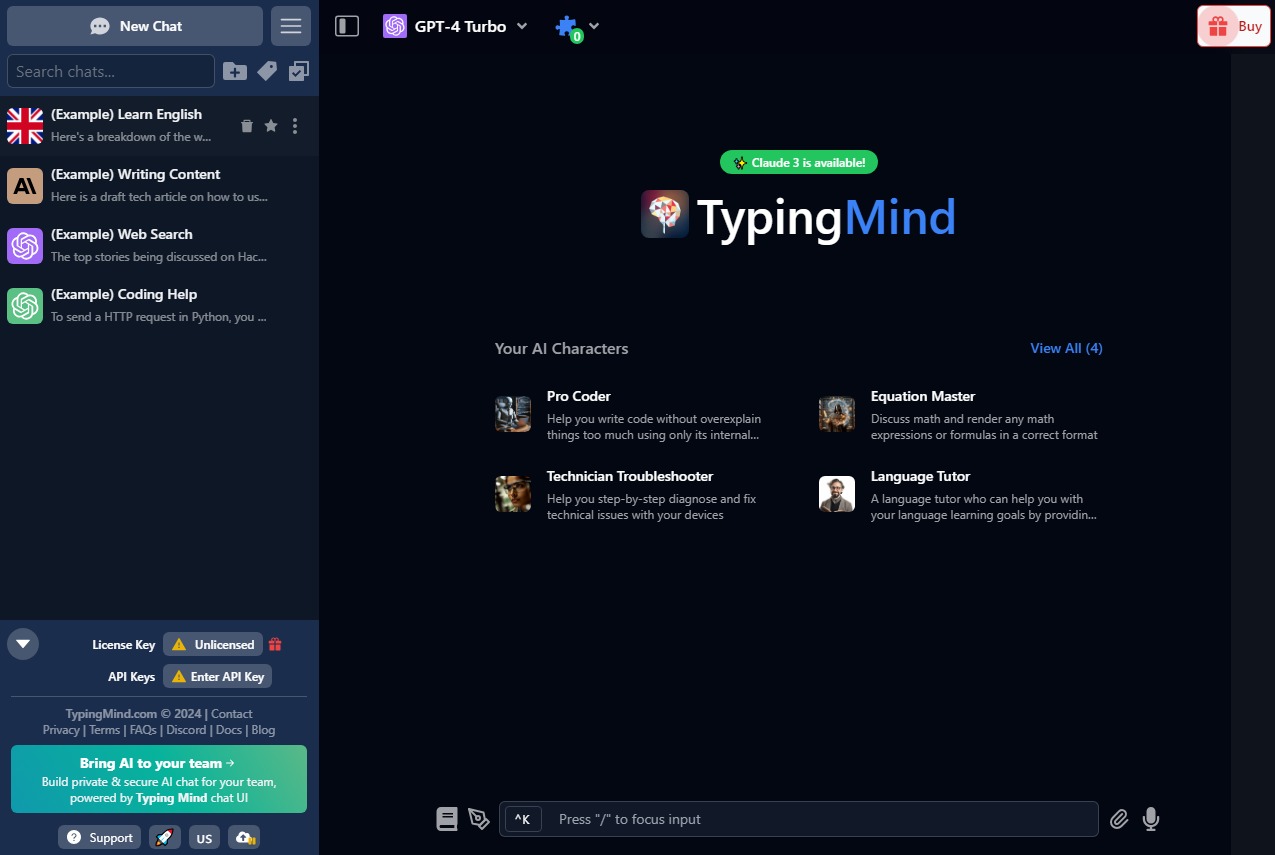
Task: Start a New Chat
Action: coord(135,26)
